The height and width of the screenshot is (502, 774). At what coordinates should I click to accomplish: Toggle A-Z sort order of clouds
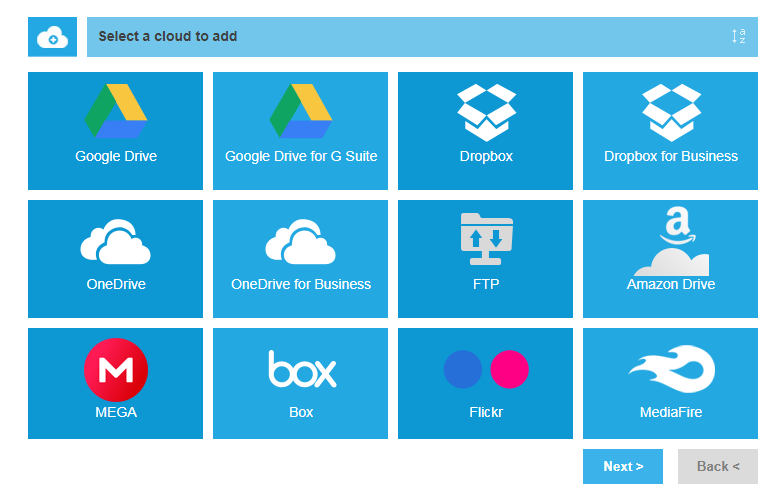739,37
